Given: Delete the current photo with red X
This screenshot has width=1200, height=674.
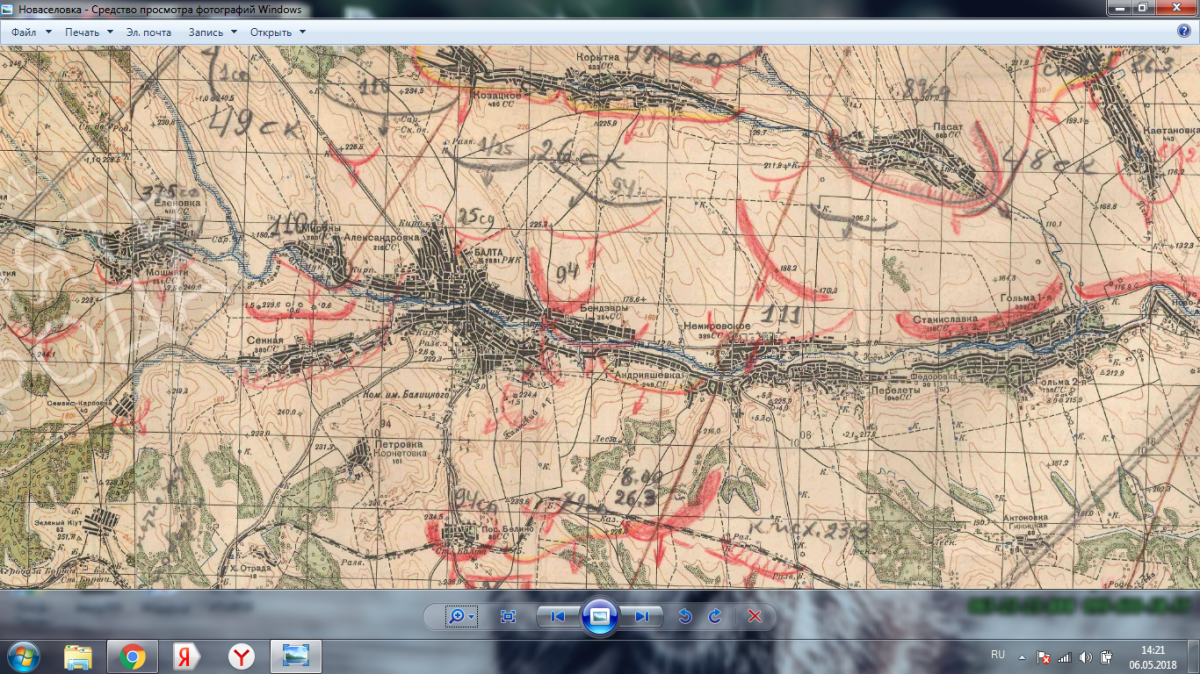Looking at the screenshot, I should [755, 617].
